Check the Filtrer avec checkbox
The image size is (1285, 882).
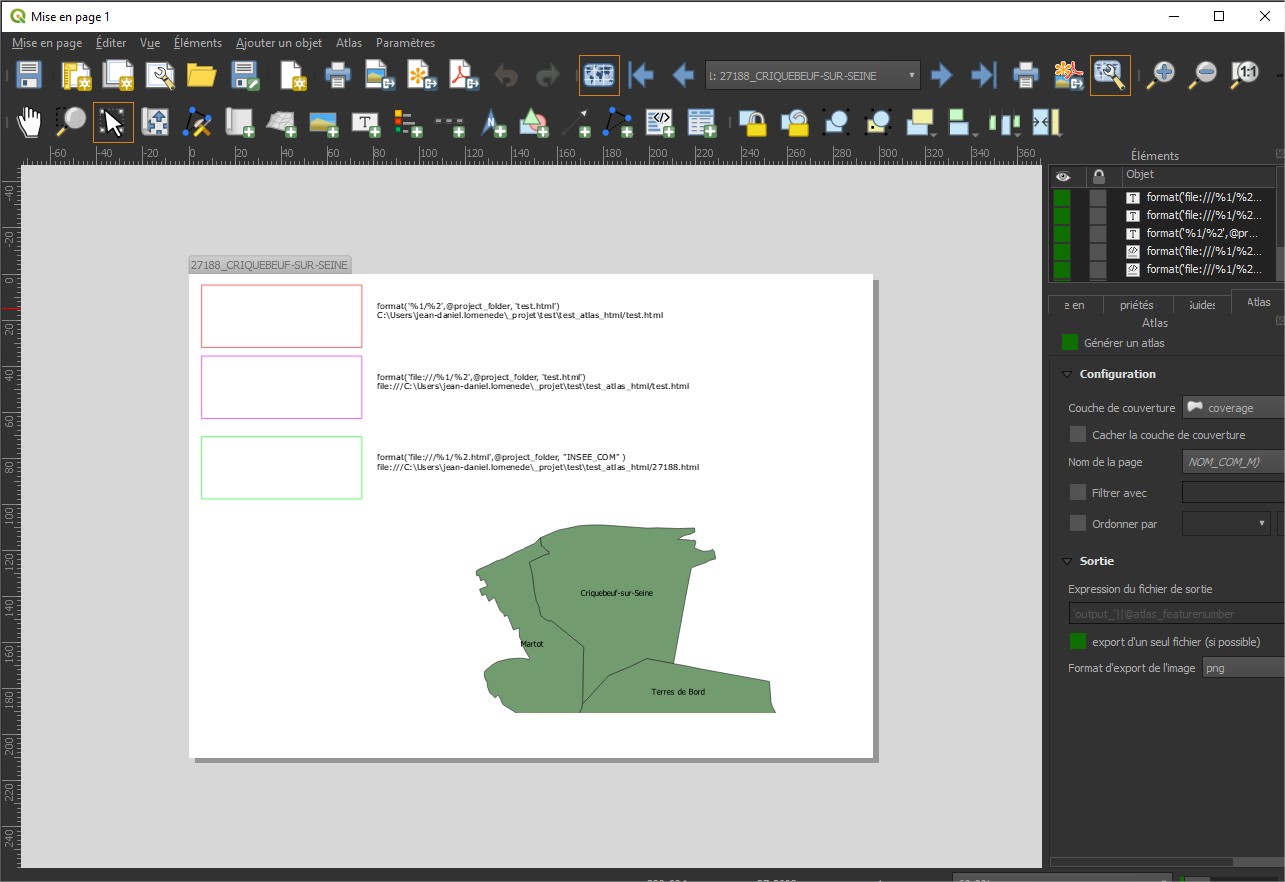point(1078,493)
